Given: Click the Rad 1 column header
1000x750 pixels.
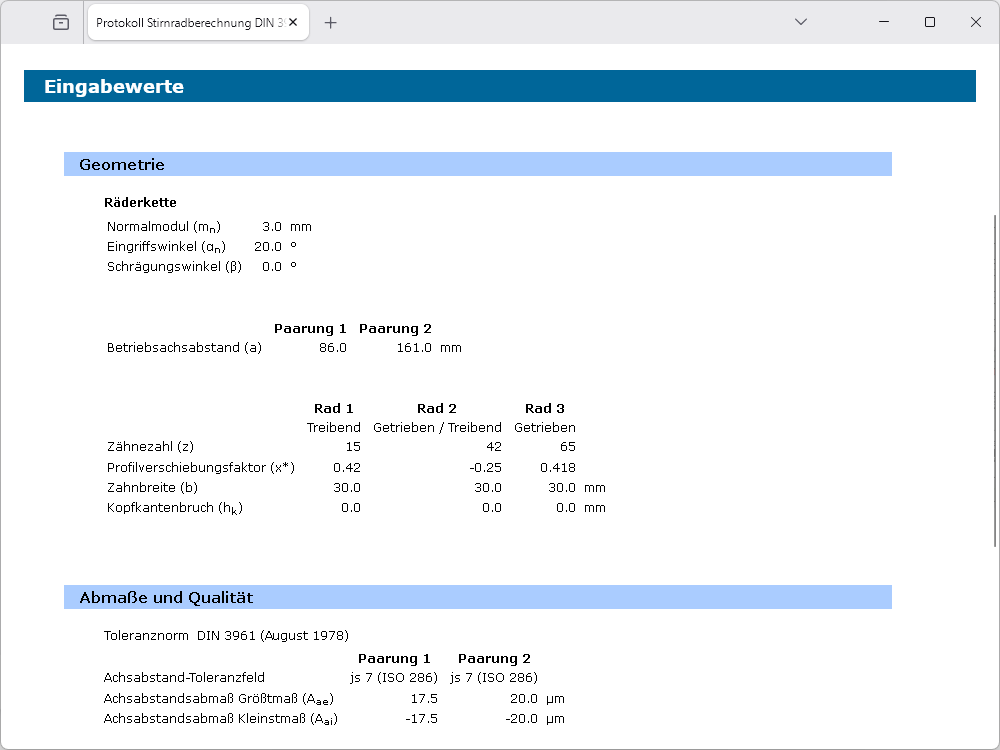Looking at the screenshot, I should coord(334,408).
